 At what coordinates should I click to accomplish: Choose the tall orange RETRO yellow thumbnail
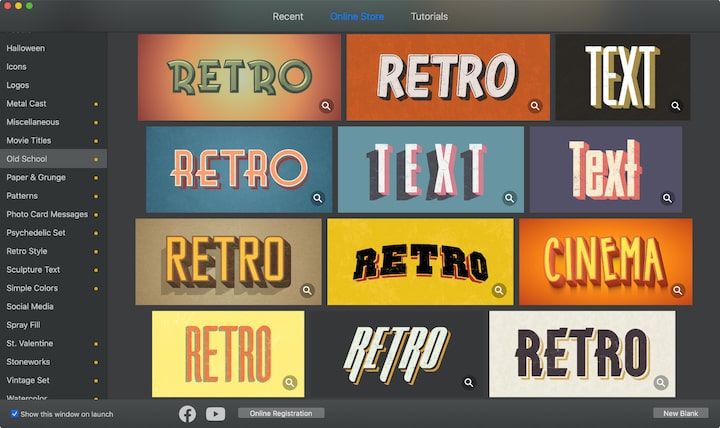pyautogui.click(x=228, y=354)
